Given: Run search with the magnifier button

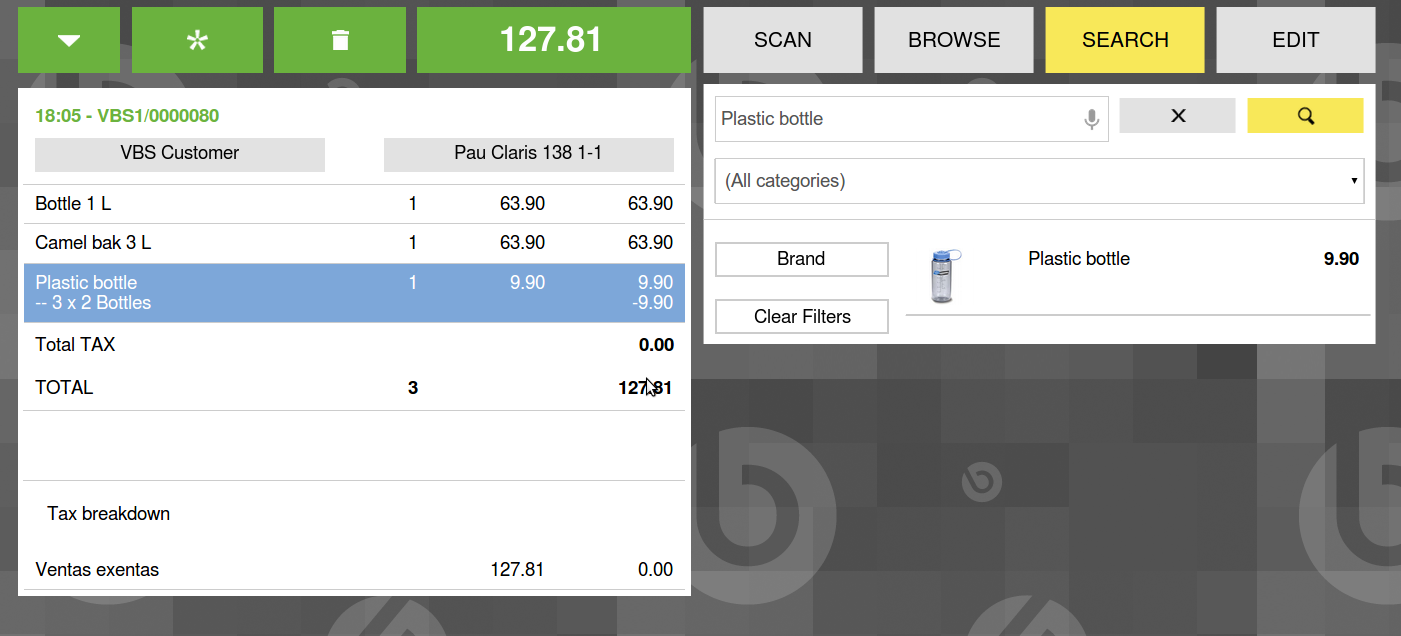Looking at the screenshot, I should (x=1305, y=116).
